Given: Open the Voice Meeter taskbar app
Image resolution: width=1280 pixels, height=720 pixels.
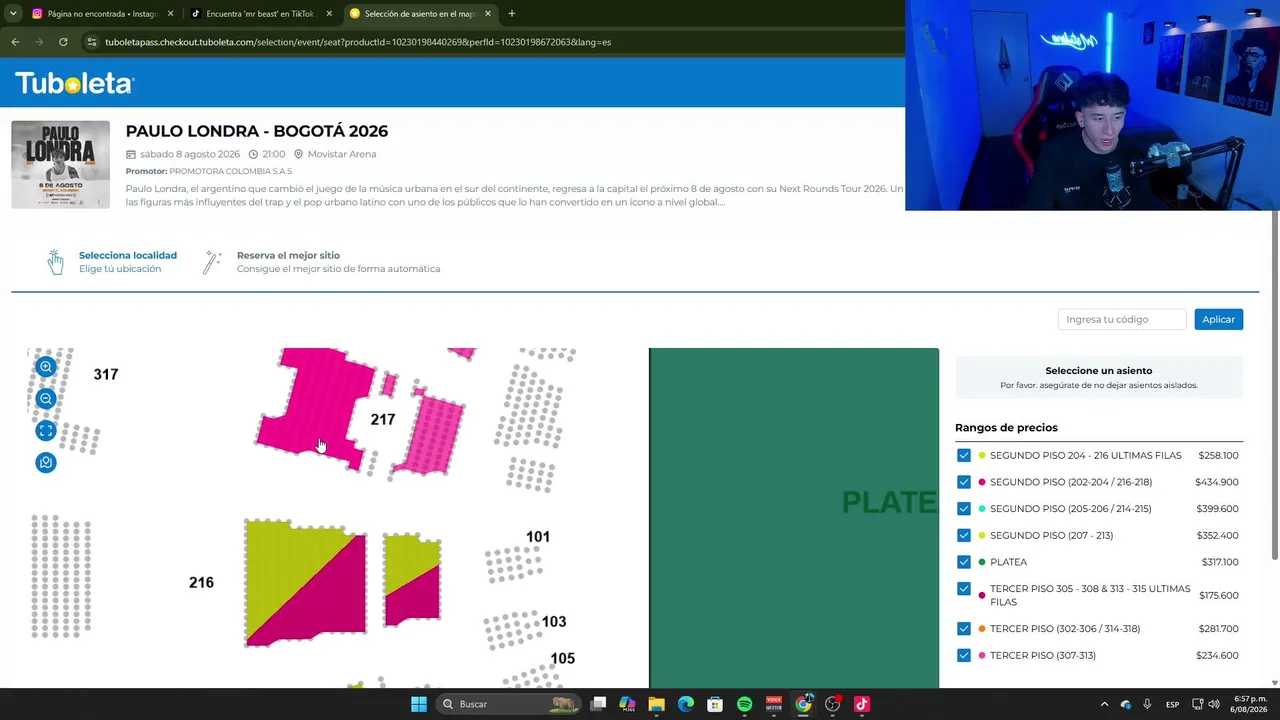Looking at the screenshot, I should point(773,704).
